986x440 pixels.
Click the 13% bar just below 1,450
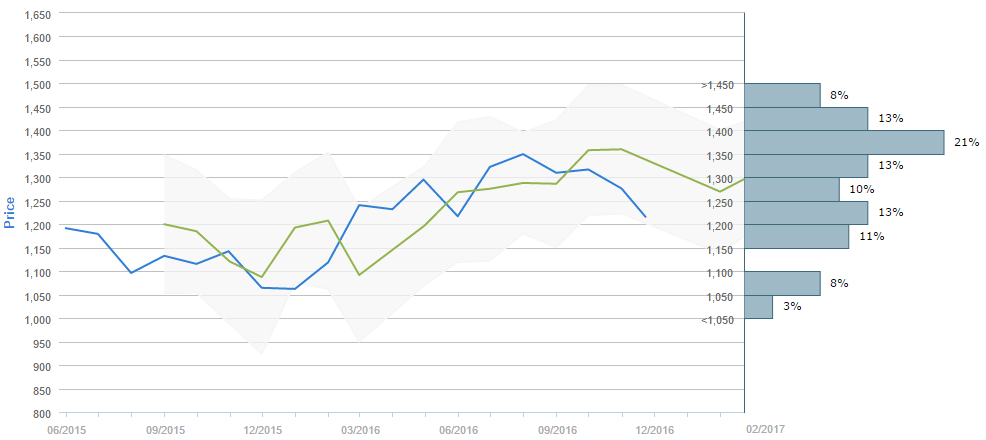[806, 119]
